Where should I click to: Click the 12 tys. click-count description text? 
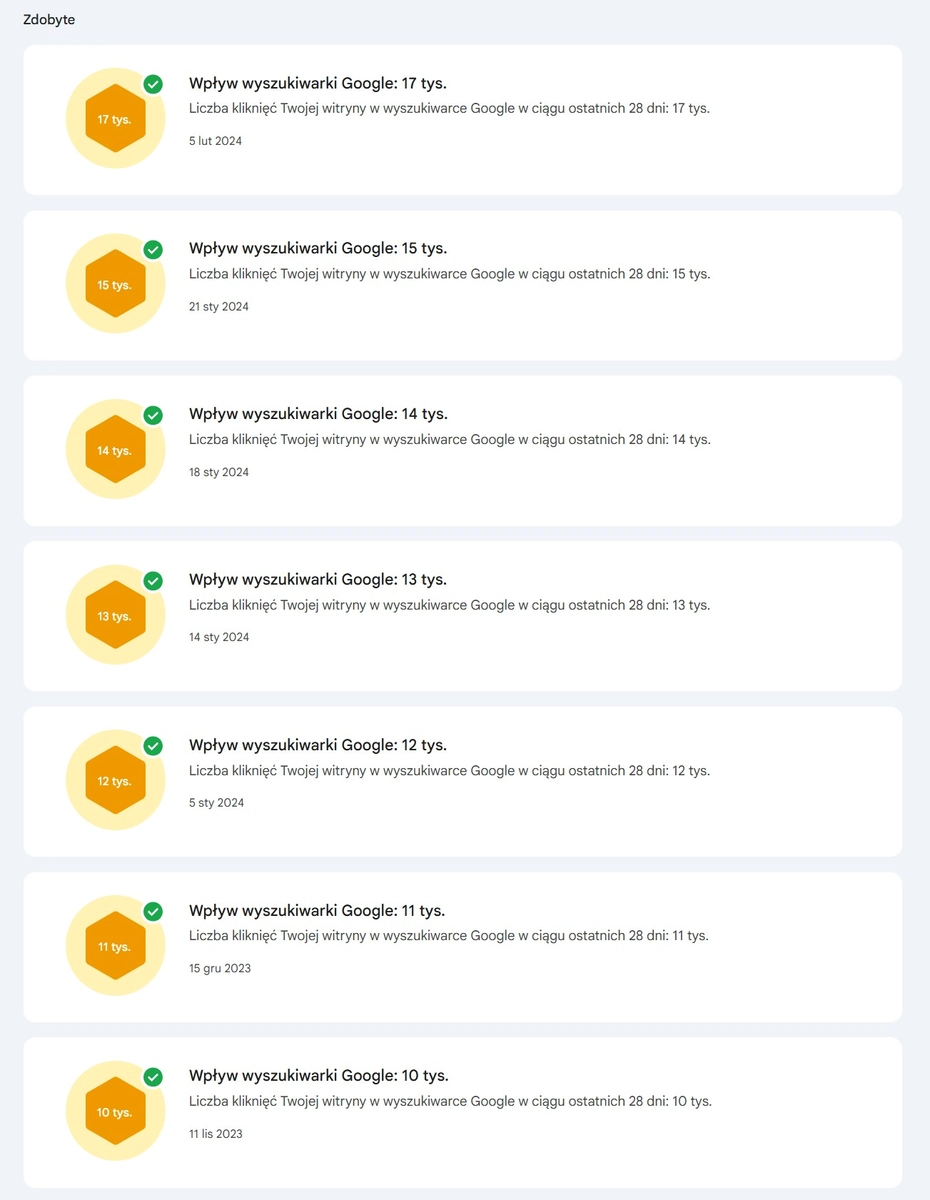click(x=449, y=770)
